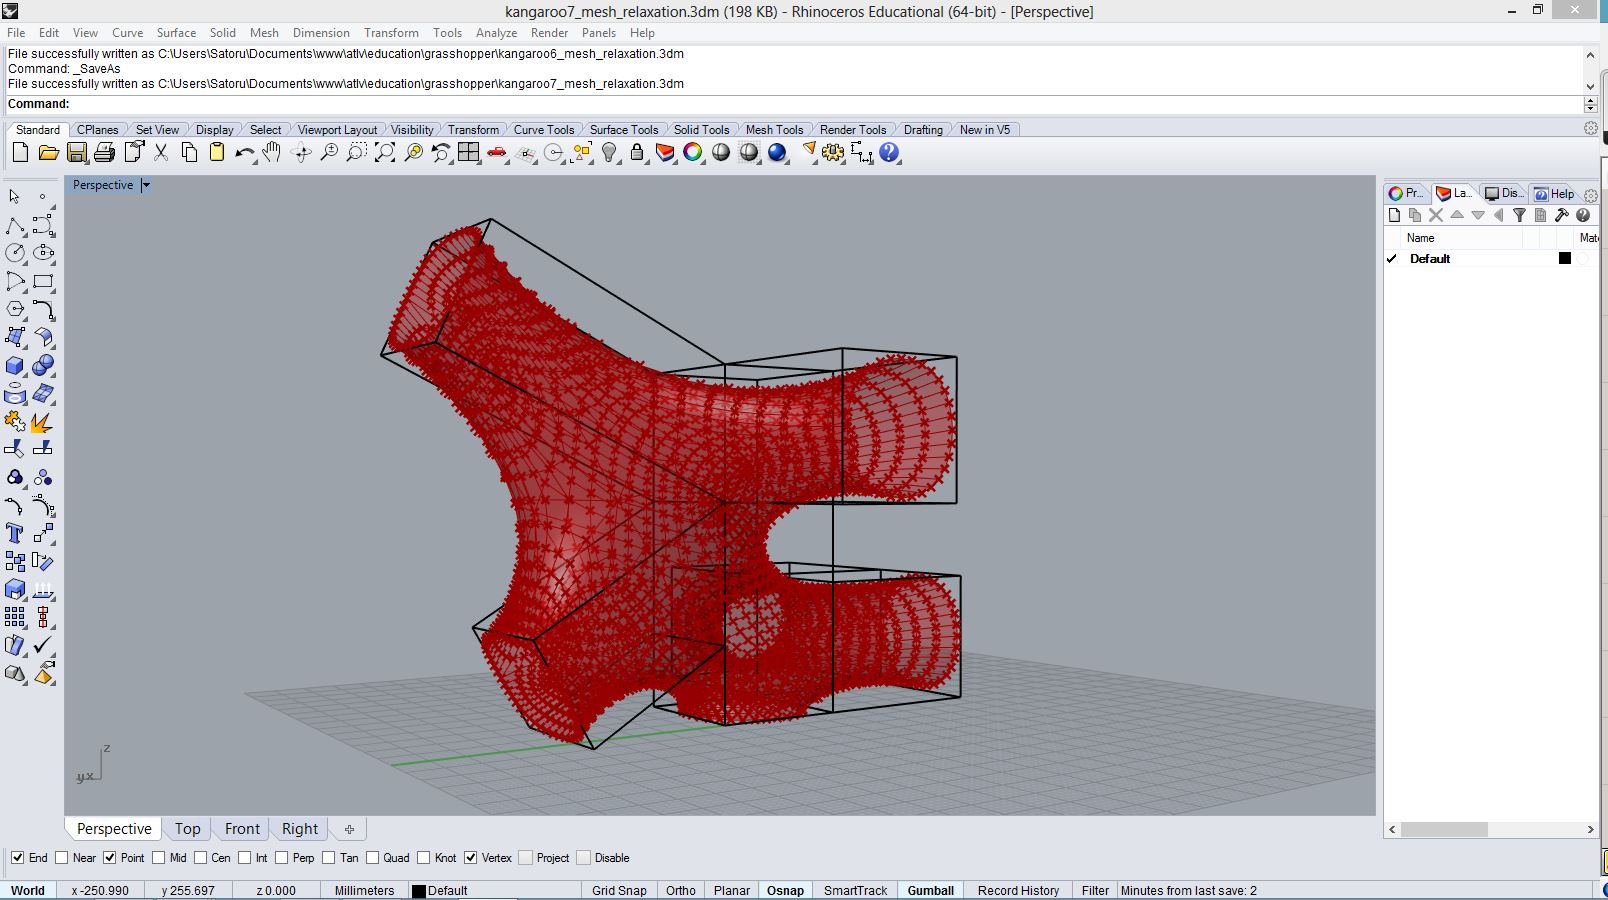Click the Zoom Extents toolbar icon
This screenshot has width=1608, height=900.
(385, 153)
